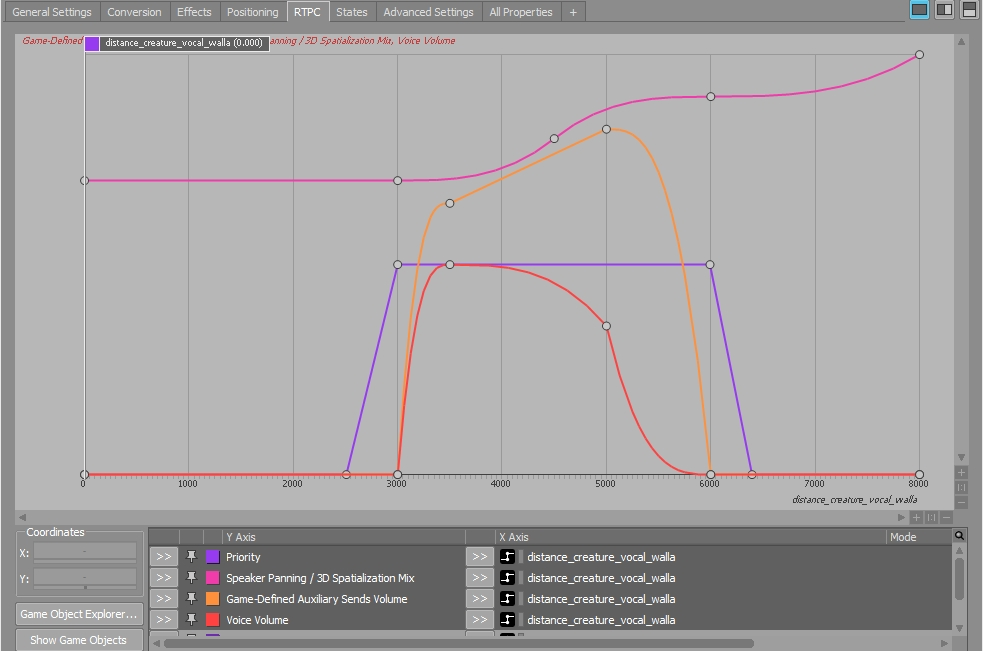Click the Game Parameter icon on the Voice Volume row
Viewport: 983px width, 651px height.
[x=507, y=620]
